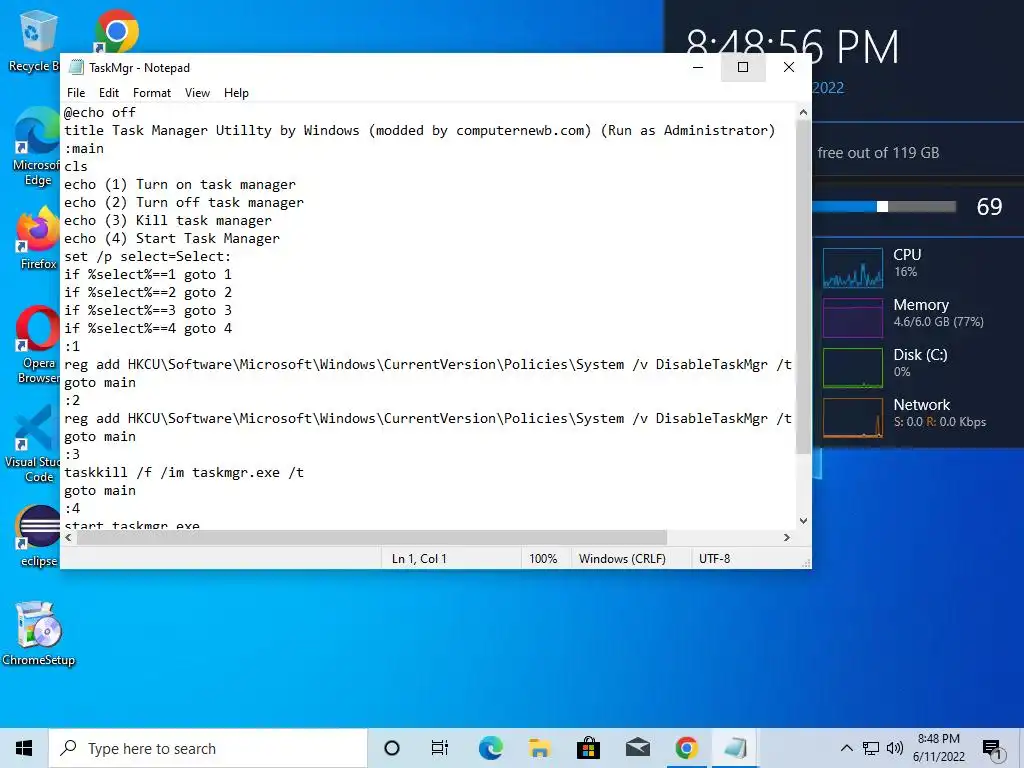Click the Memory usage graph in widget
This screenshot has height=768, width=1024.
(x=853, y=318)
